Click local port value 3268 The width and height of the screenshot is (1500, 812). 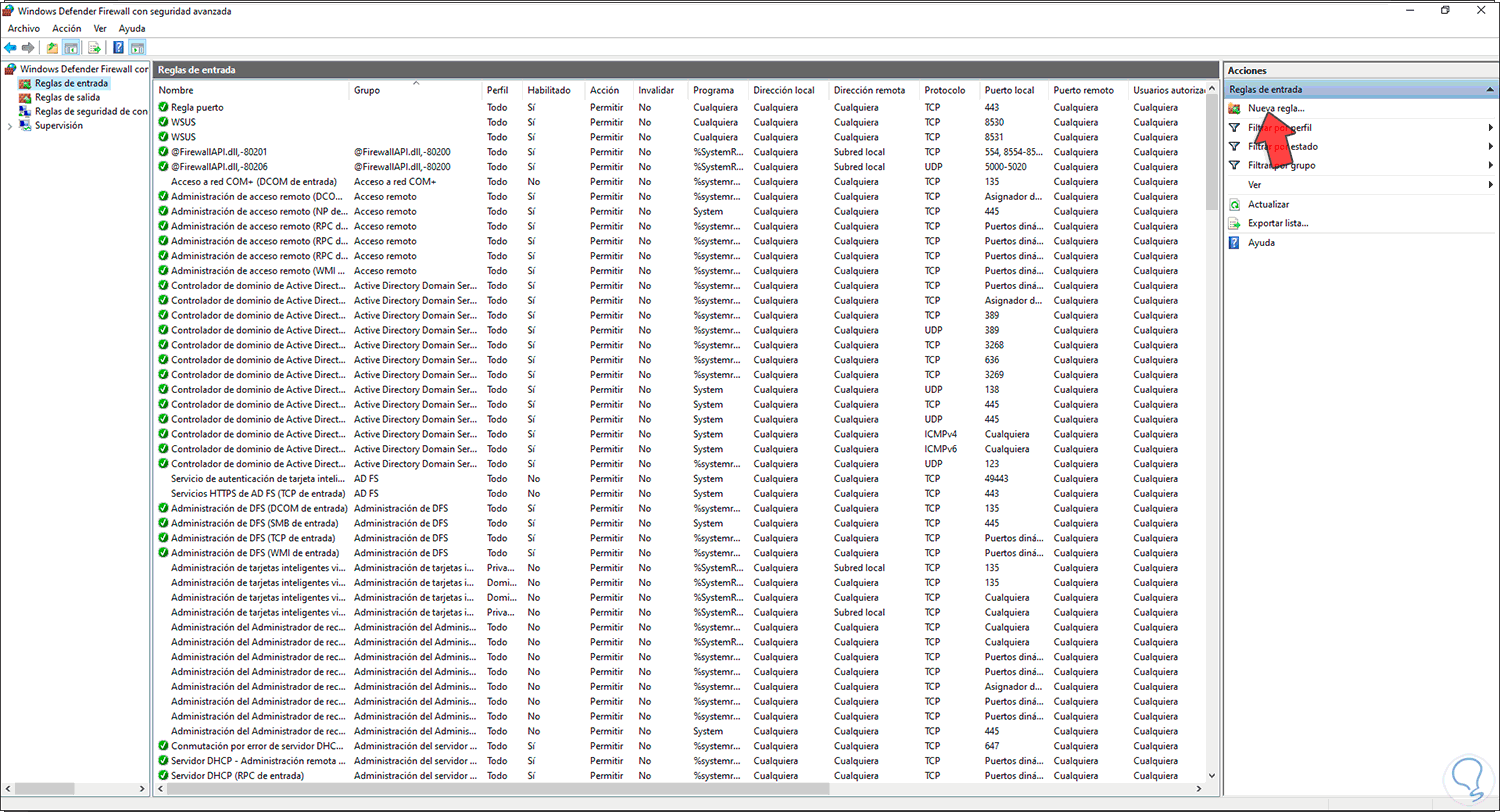(x=995, y=345)
